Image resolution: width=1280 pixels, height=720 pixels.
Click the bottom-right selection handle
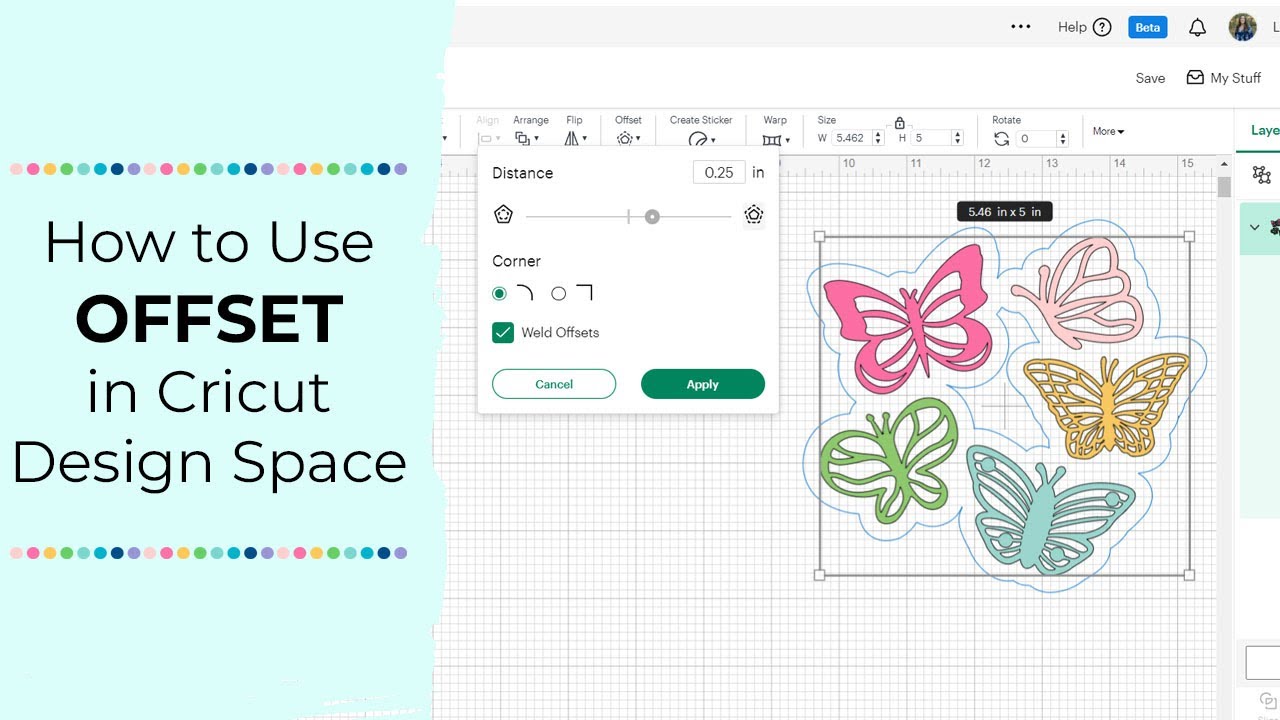point(1189,575)
